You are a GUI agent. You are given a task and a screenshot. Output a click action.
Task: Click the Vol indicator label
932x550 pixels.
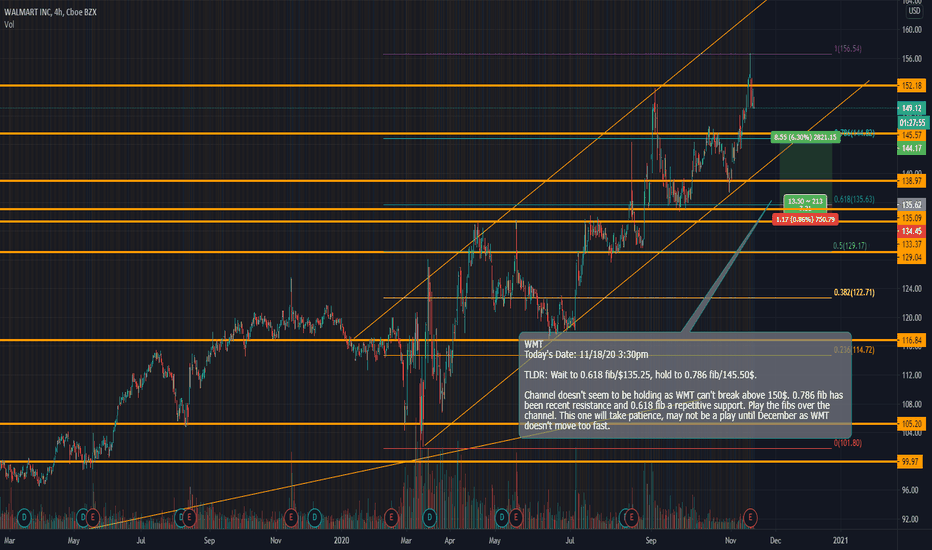point(9,24)
